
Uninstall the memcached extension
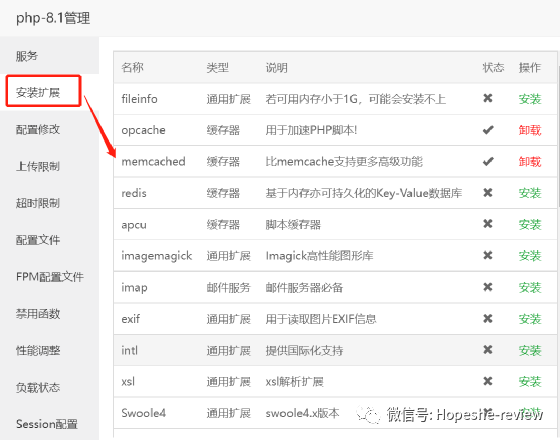530,161
